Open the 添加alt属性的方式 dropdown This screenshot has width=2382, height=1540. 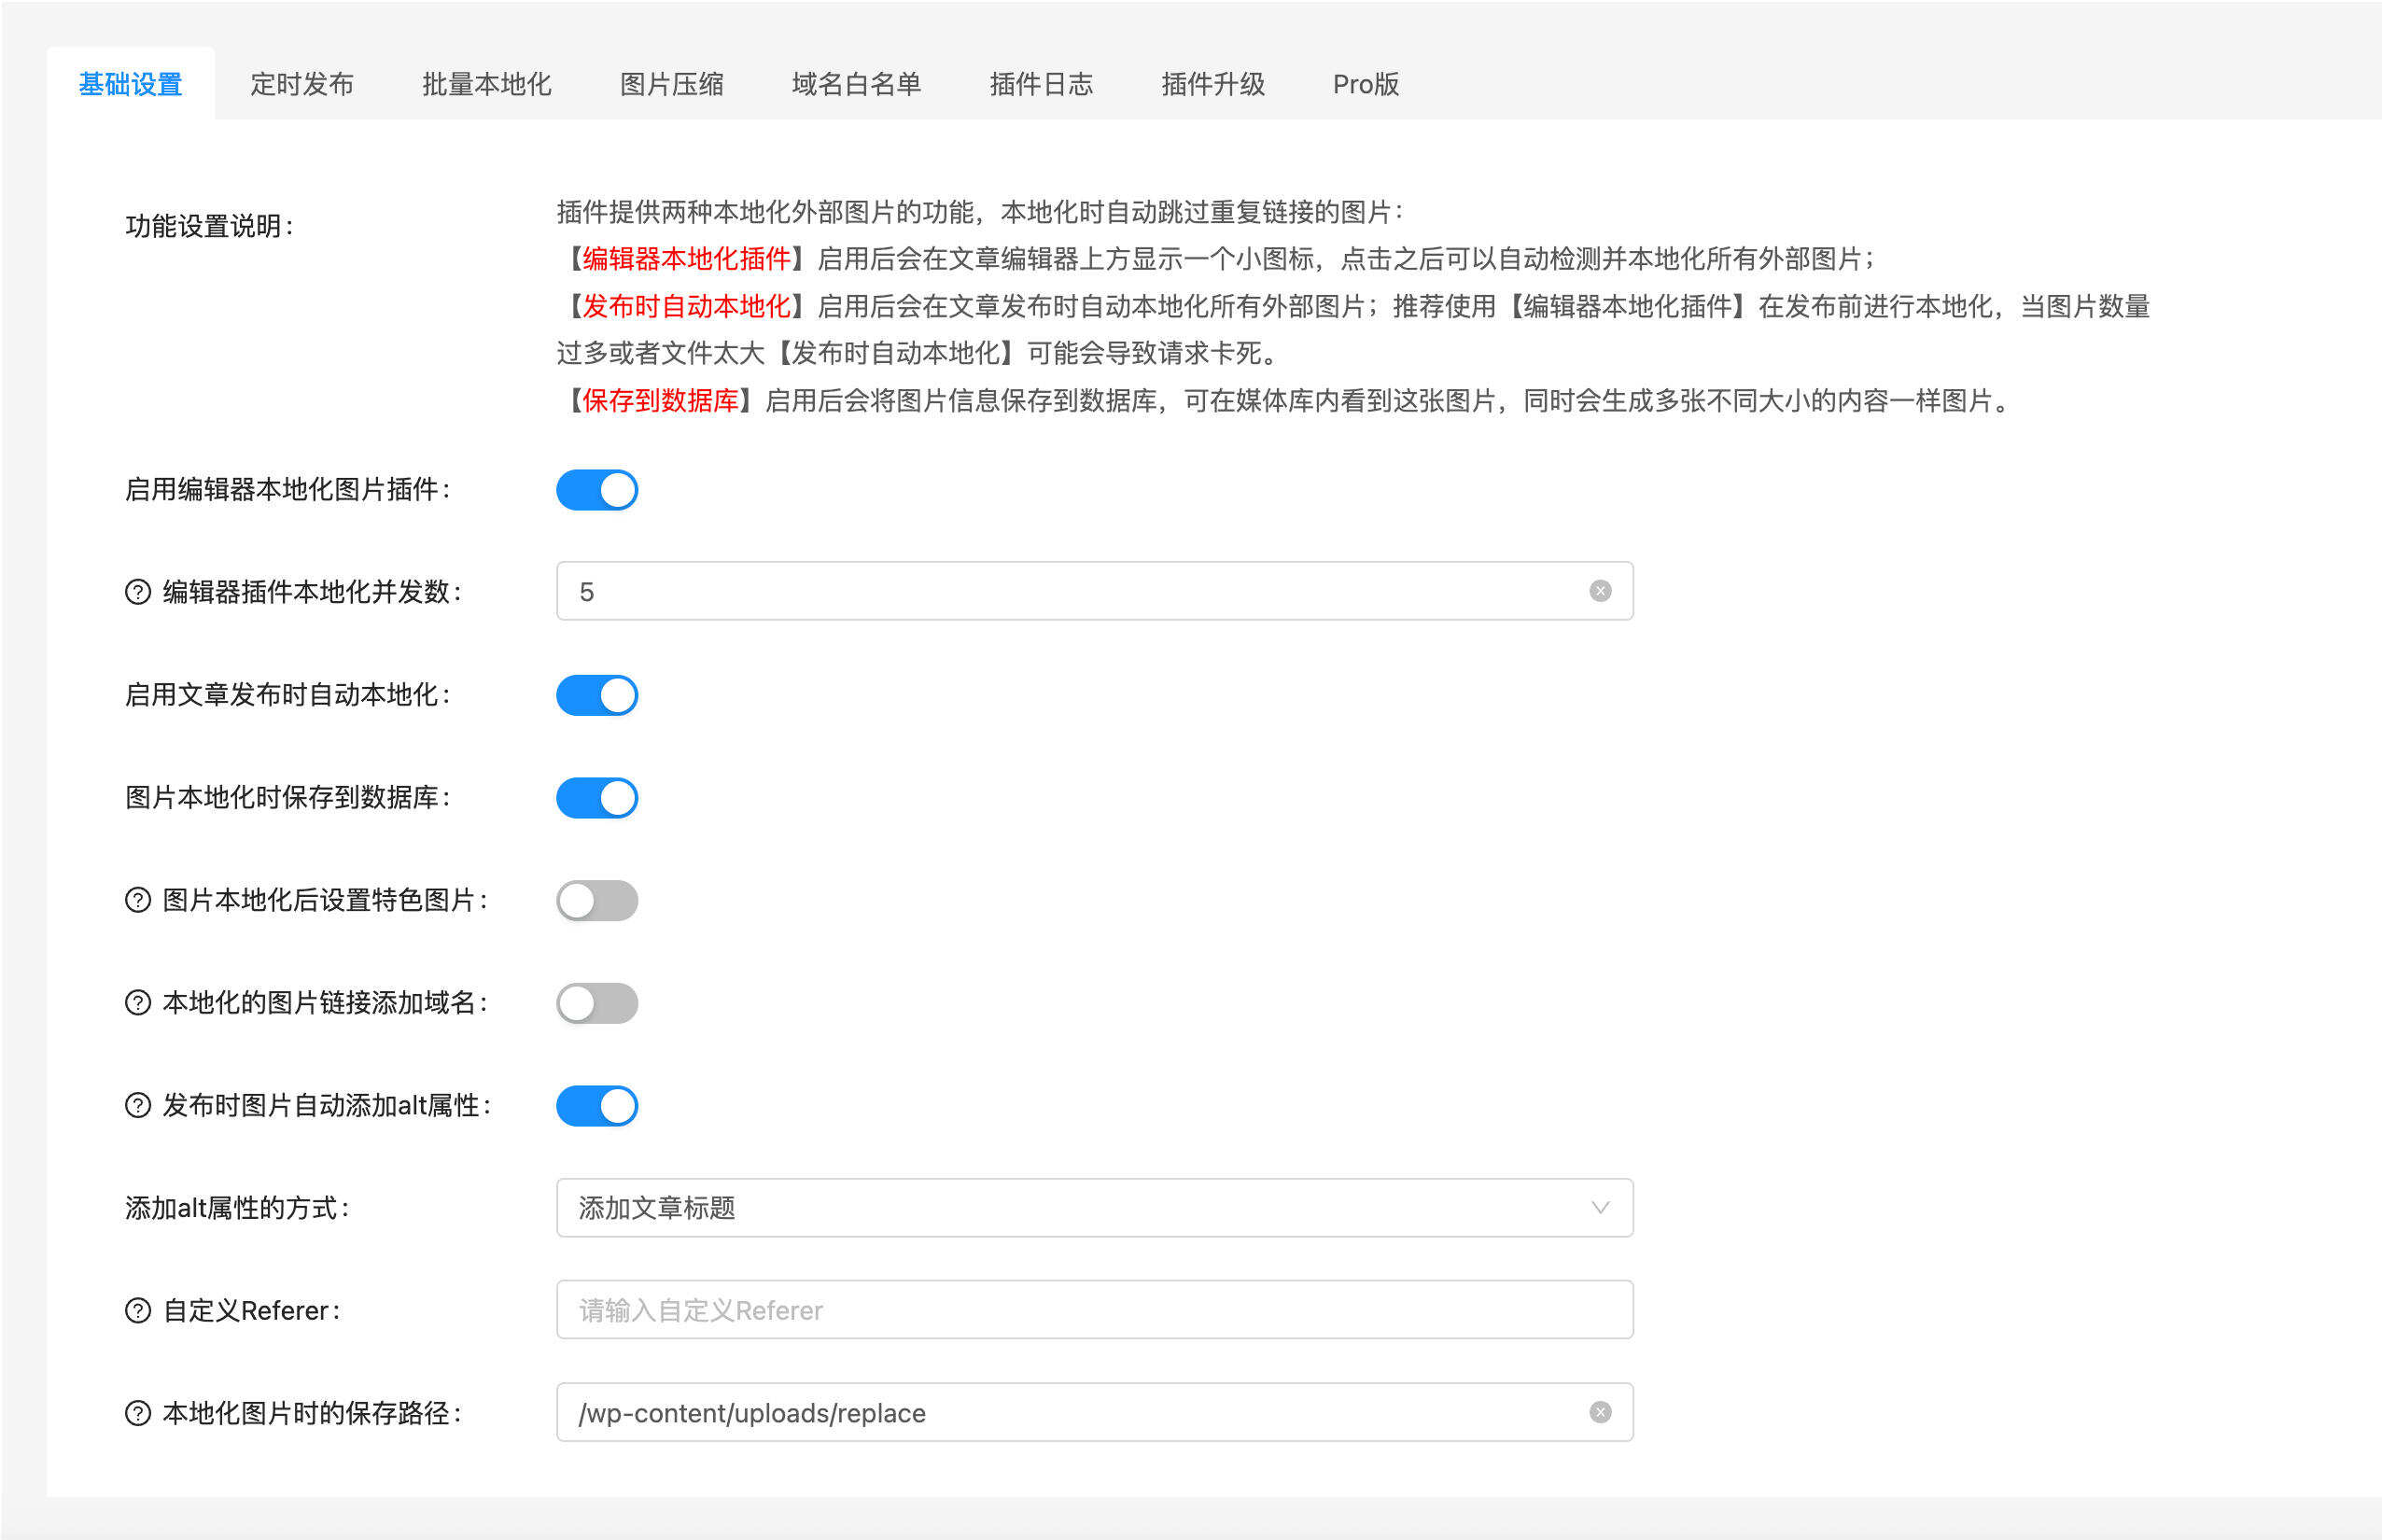click(x=1093, y=1208)
